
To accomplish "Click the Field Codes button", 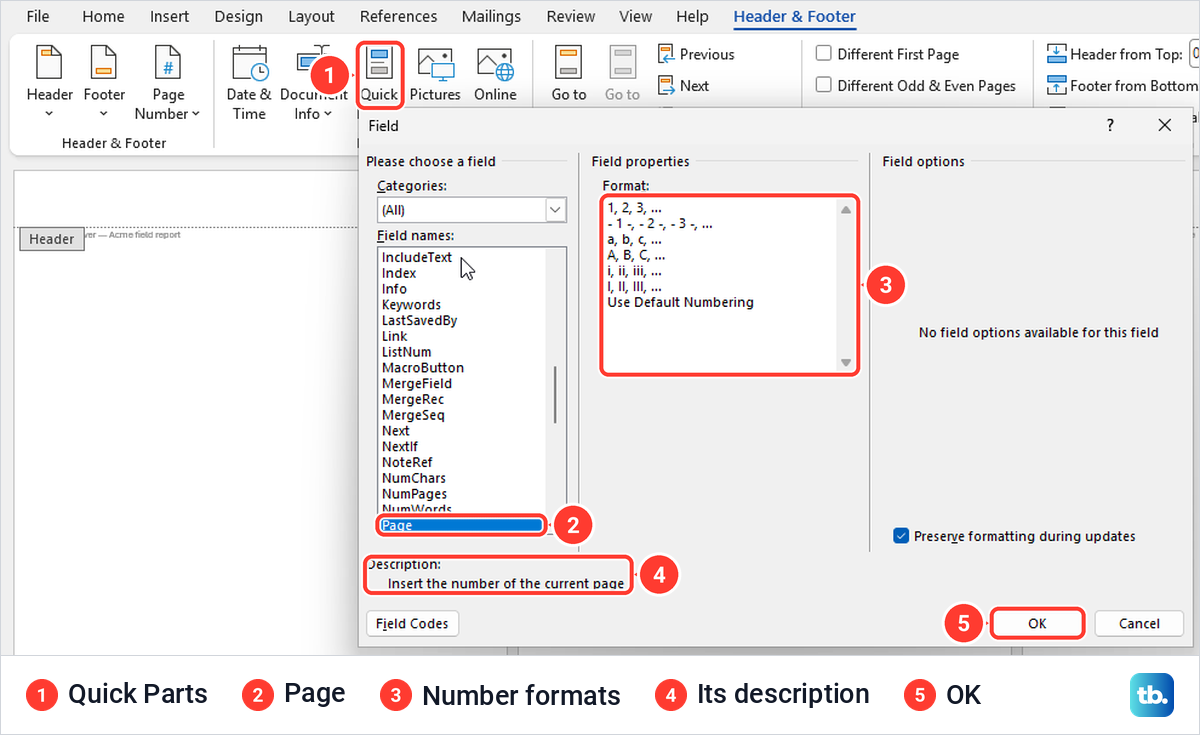I will (x=412, y=623).
